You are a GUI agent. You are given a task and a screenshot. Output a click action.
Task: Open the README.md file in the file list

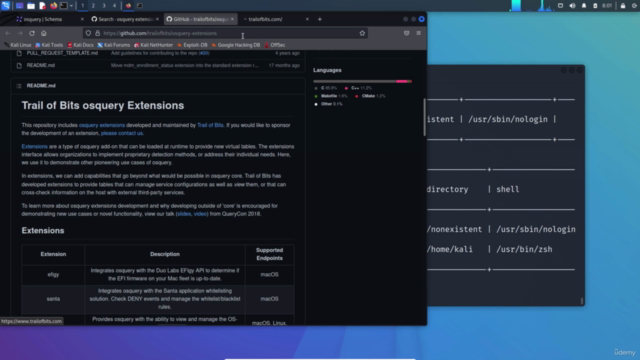click(40, 65)
